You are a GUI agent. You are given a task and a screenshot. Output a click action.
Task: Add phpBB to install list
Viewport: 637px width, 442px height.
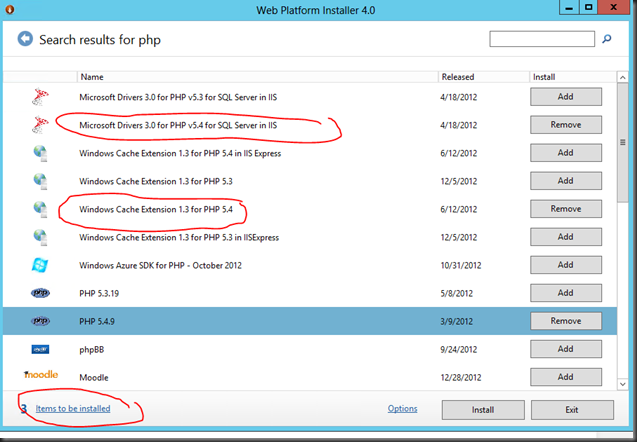(x=566, y=349)
